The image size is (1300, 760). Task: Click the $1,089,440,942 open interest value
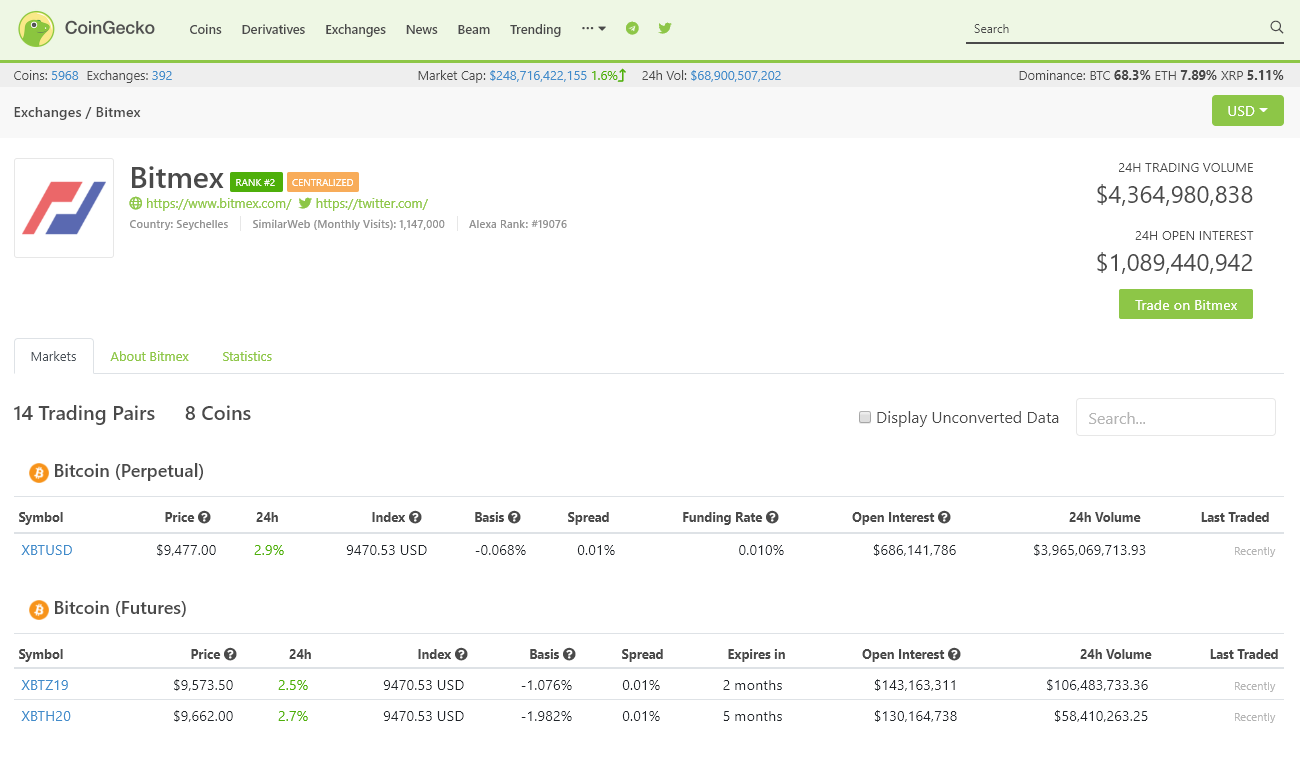[1174, 263]
